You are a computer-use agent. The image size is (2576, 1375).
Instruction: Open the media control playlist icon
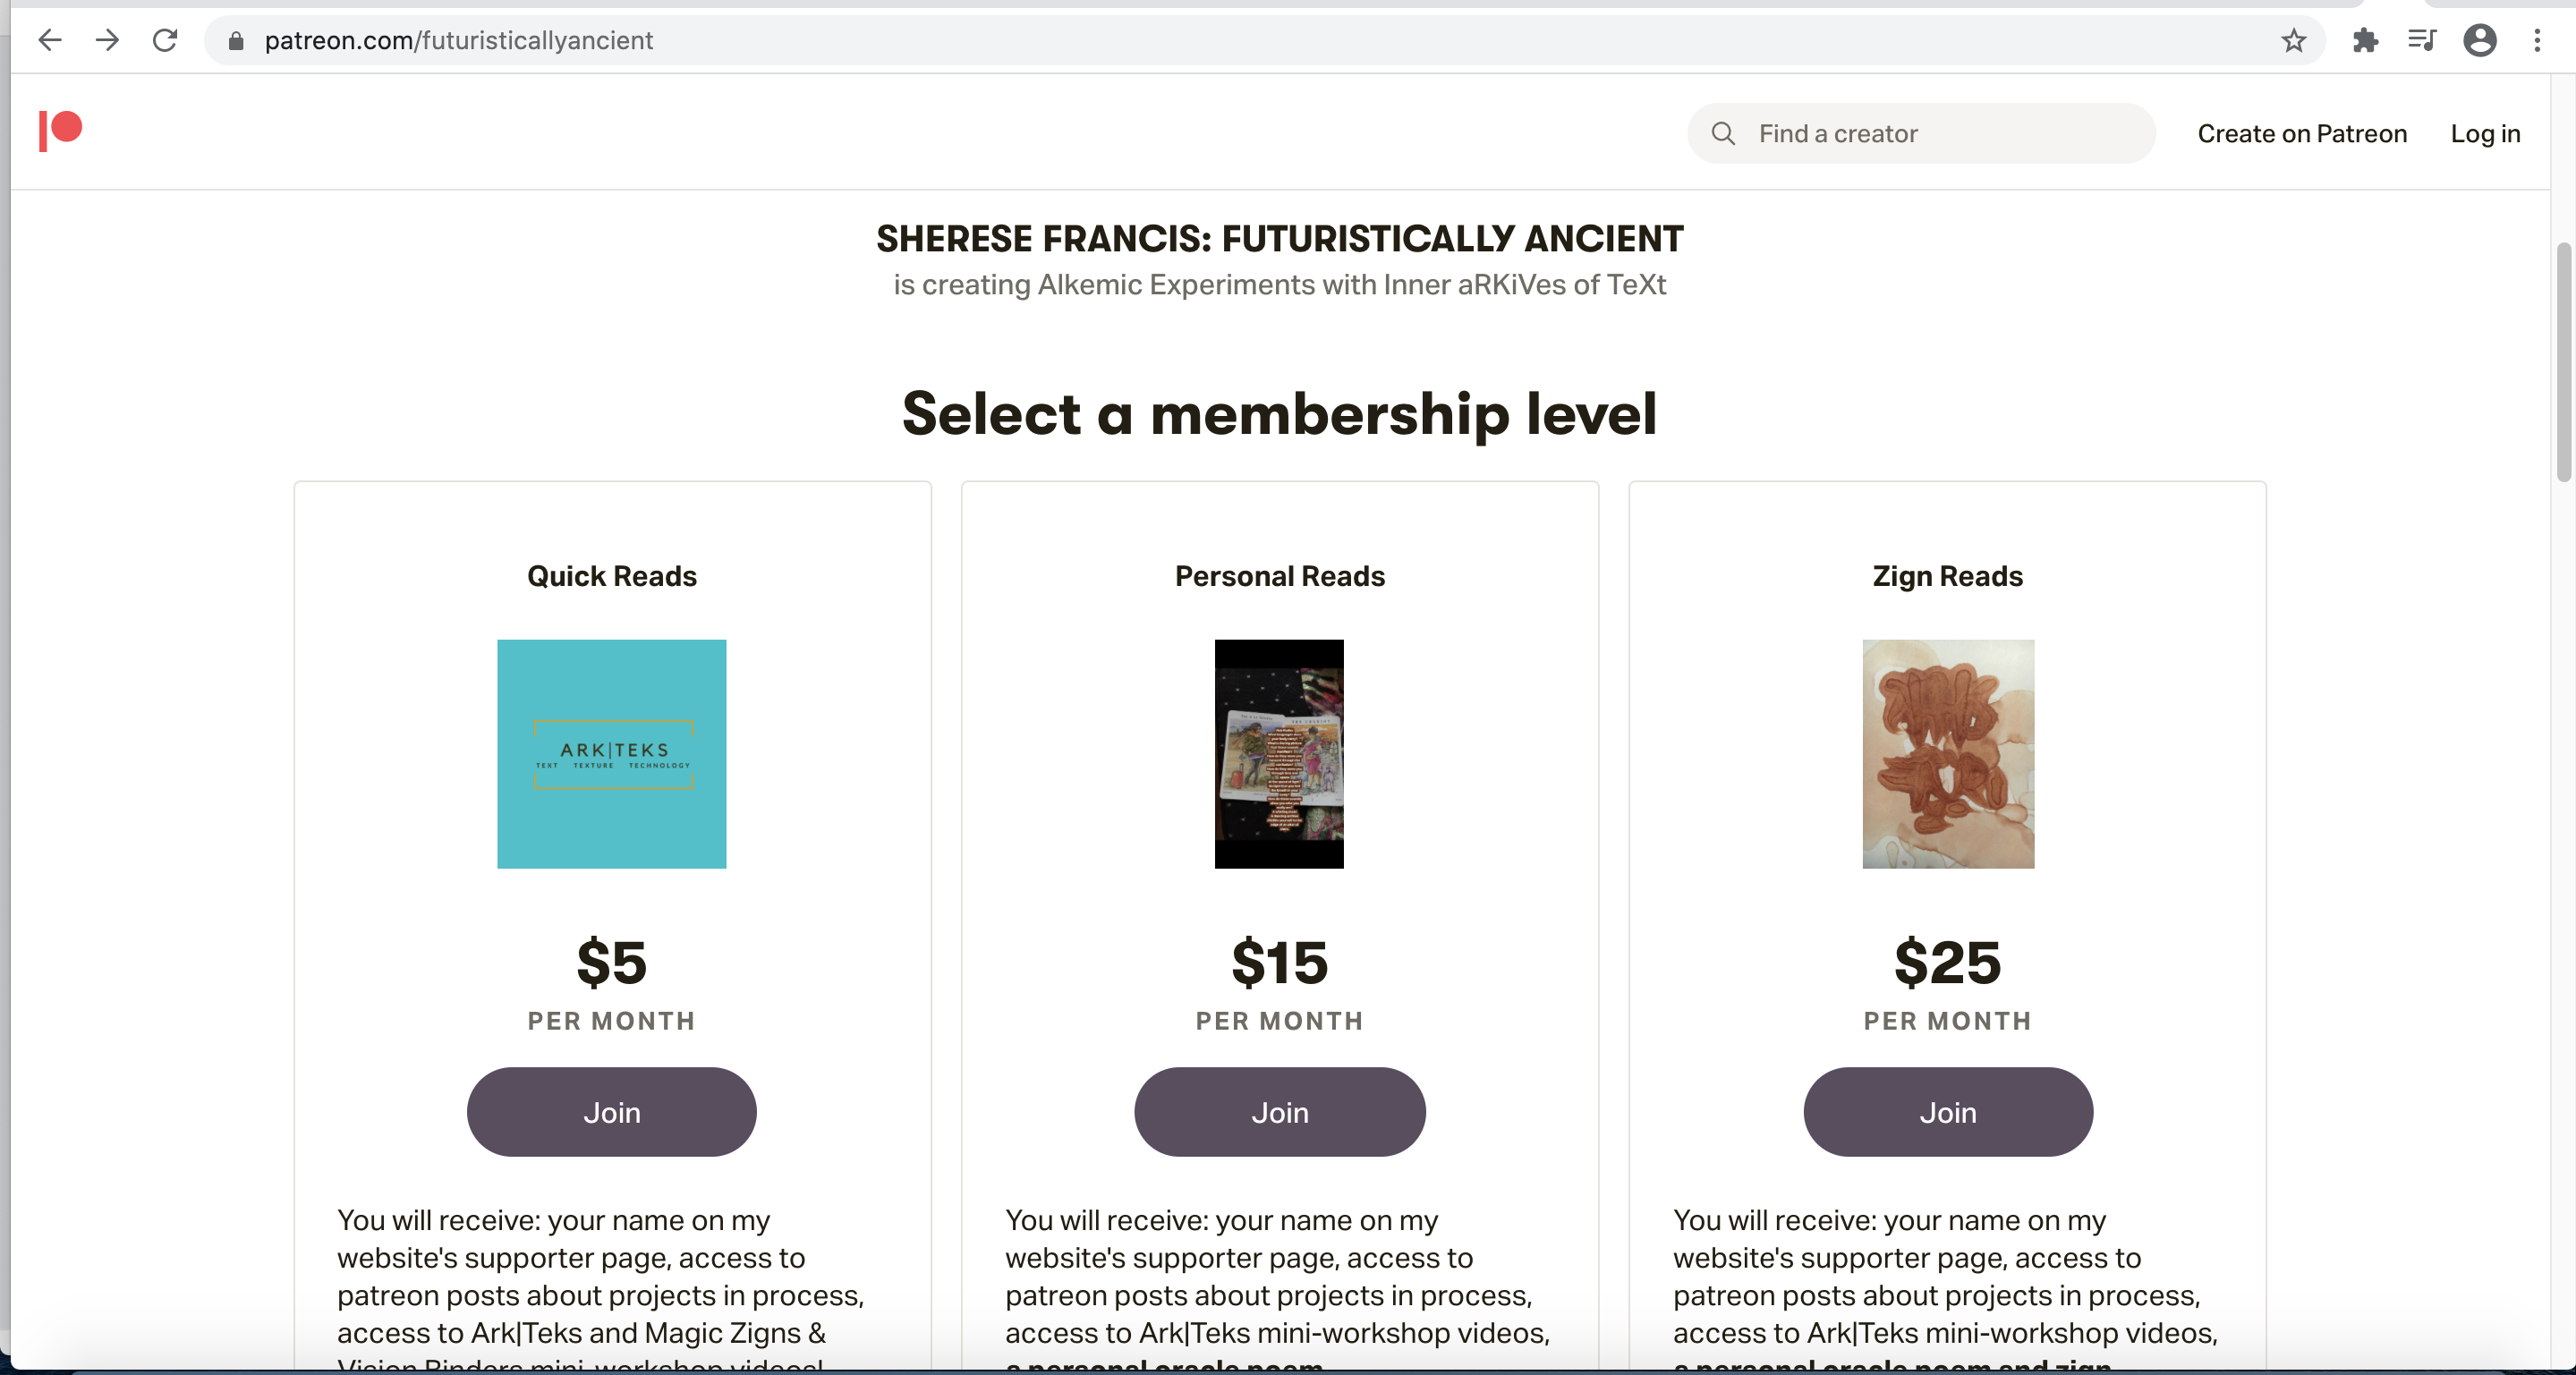[x=2422, y=41]
